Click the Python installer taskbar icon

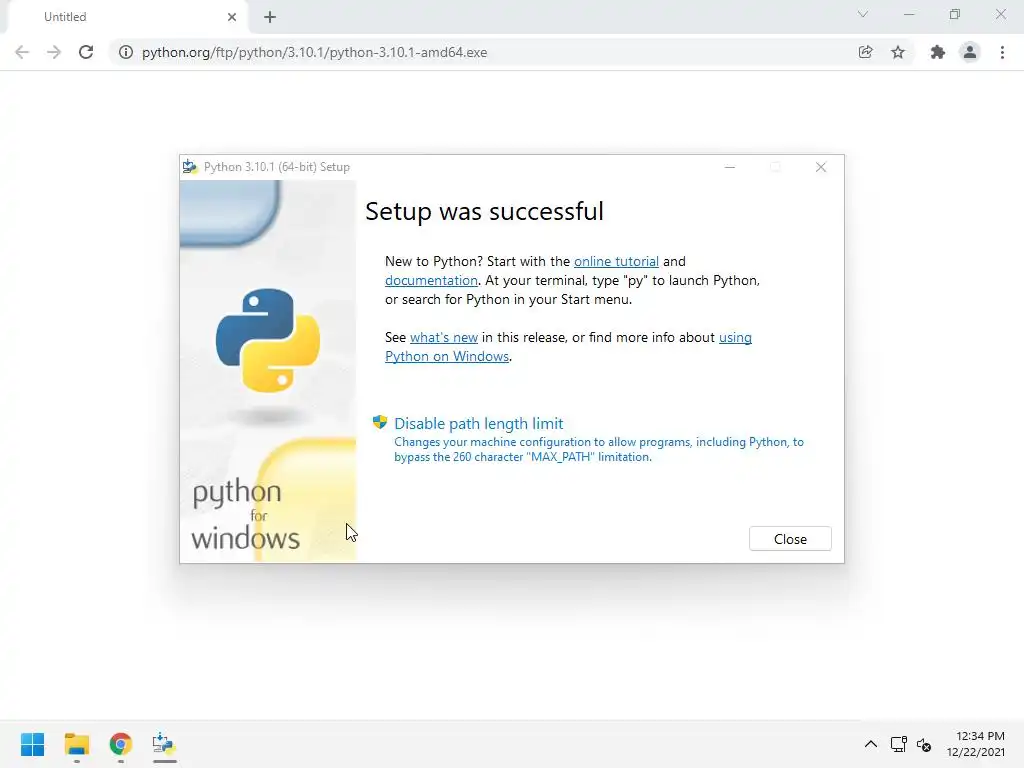click(164, 744)
